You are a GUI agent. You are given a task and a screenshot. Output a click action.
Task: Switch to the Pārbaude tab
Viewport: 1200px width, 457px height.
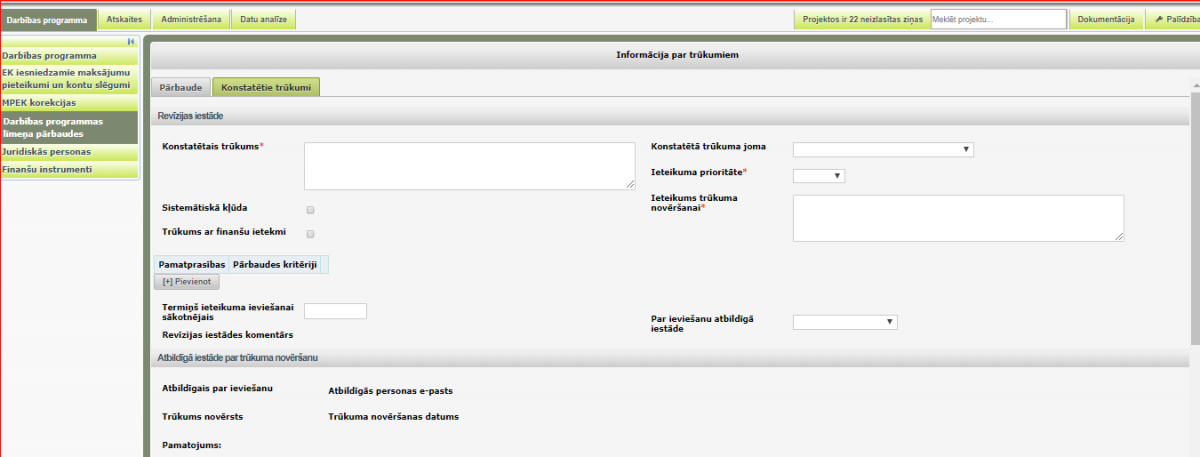coord(180,88)
